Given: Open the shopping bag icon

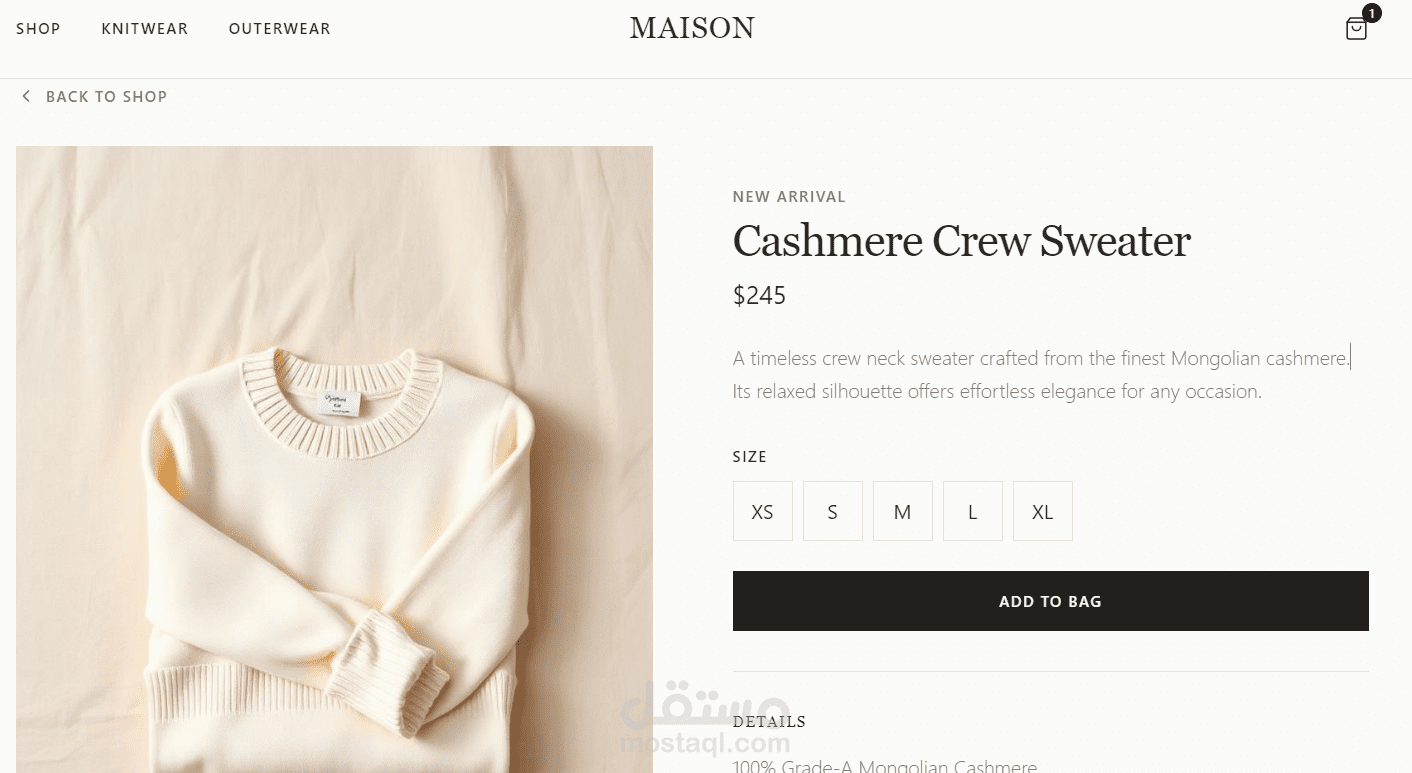Looking at the screenshot, I should point(1356,29).
